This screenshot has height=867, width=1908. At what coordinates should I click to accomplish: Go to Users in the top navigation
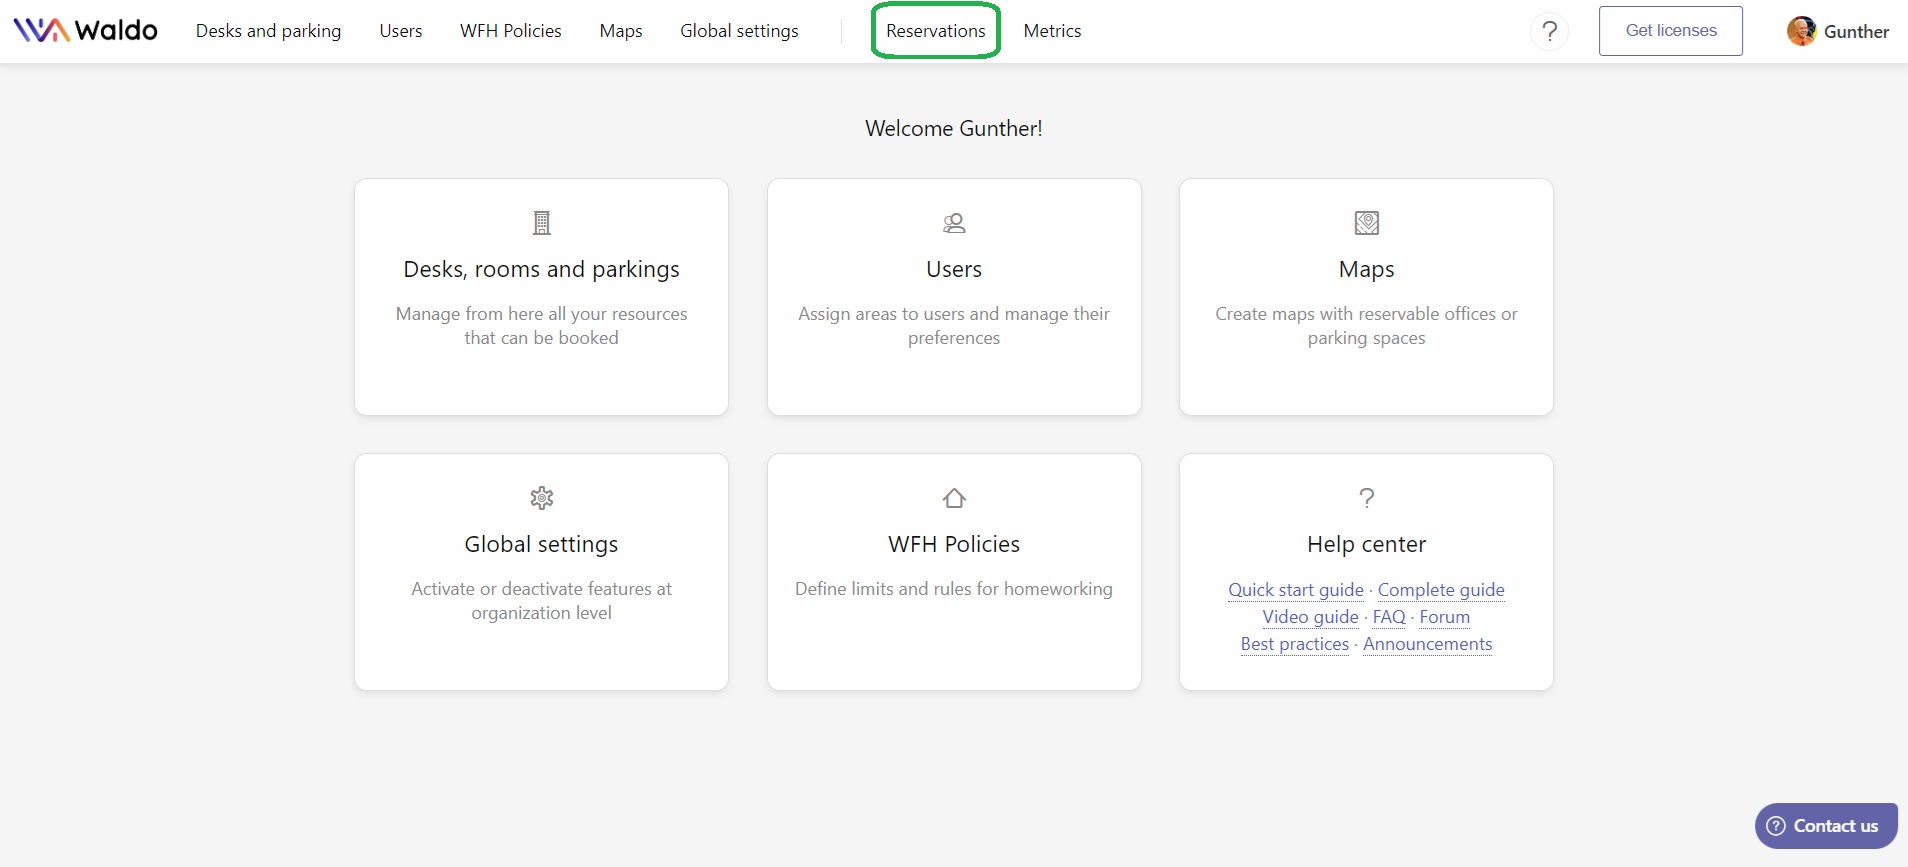[x=401, y=31]
